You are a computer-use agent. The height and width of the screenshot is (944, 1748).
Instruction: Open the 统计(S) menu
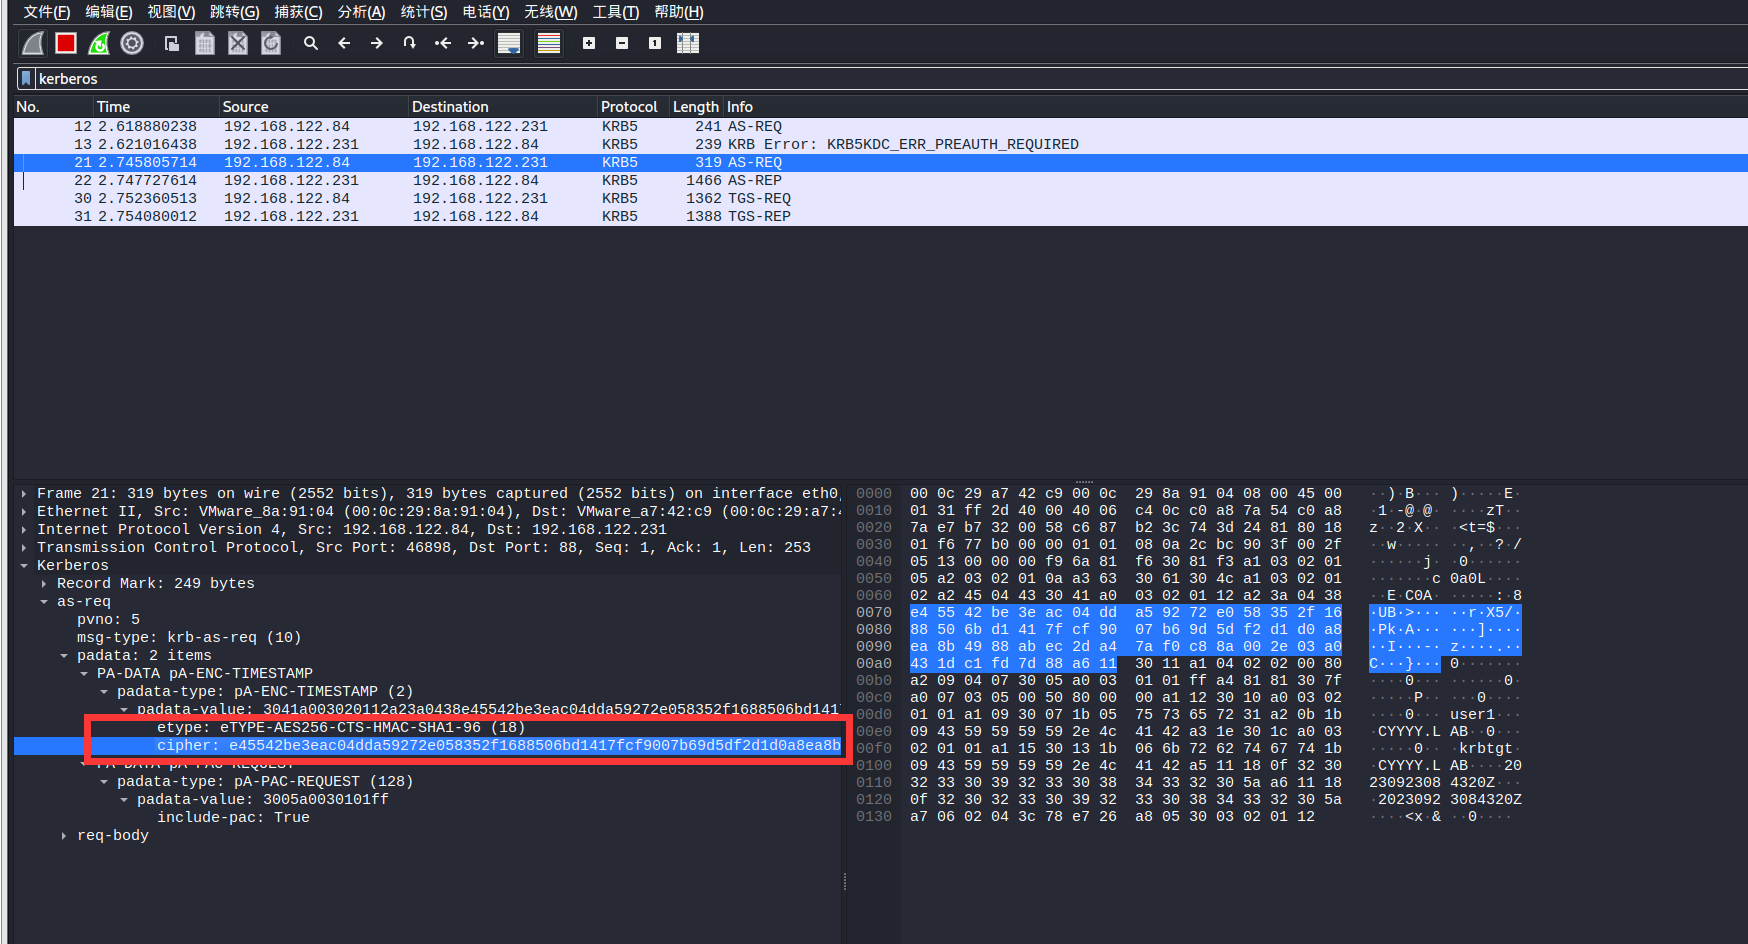424,12
